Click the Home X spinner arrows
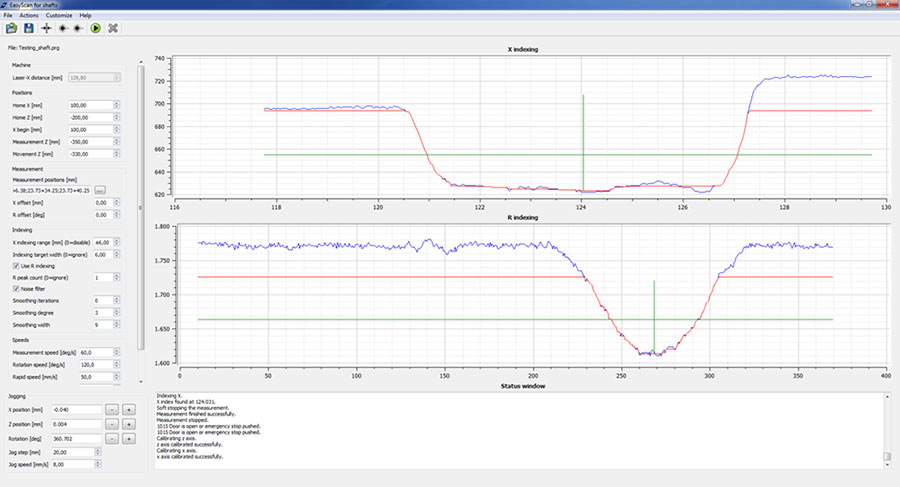Viewport: 900px width, 487px height. [118, 104]
